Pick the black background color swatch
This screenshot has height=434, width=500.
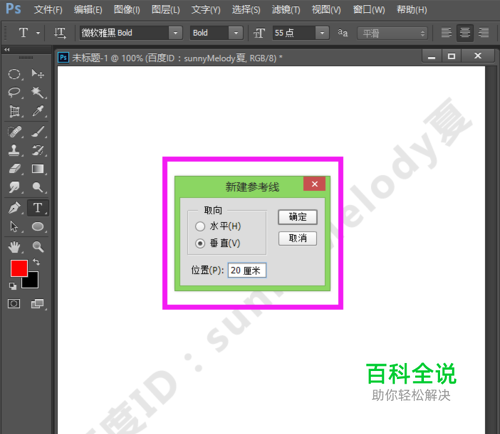pos(32,282)
